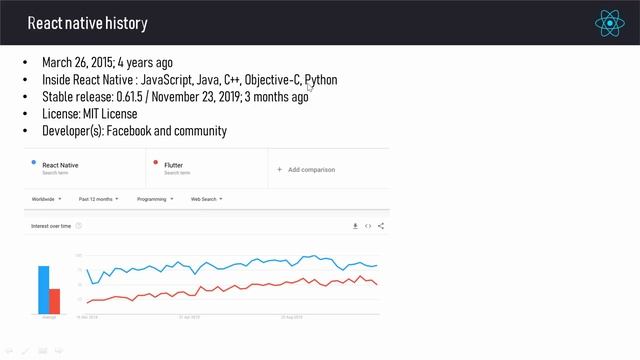Viewport: 640px width, 360px height.
Task: Open the Past 12 months dropdown
Action: (x=98, y=199)
